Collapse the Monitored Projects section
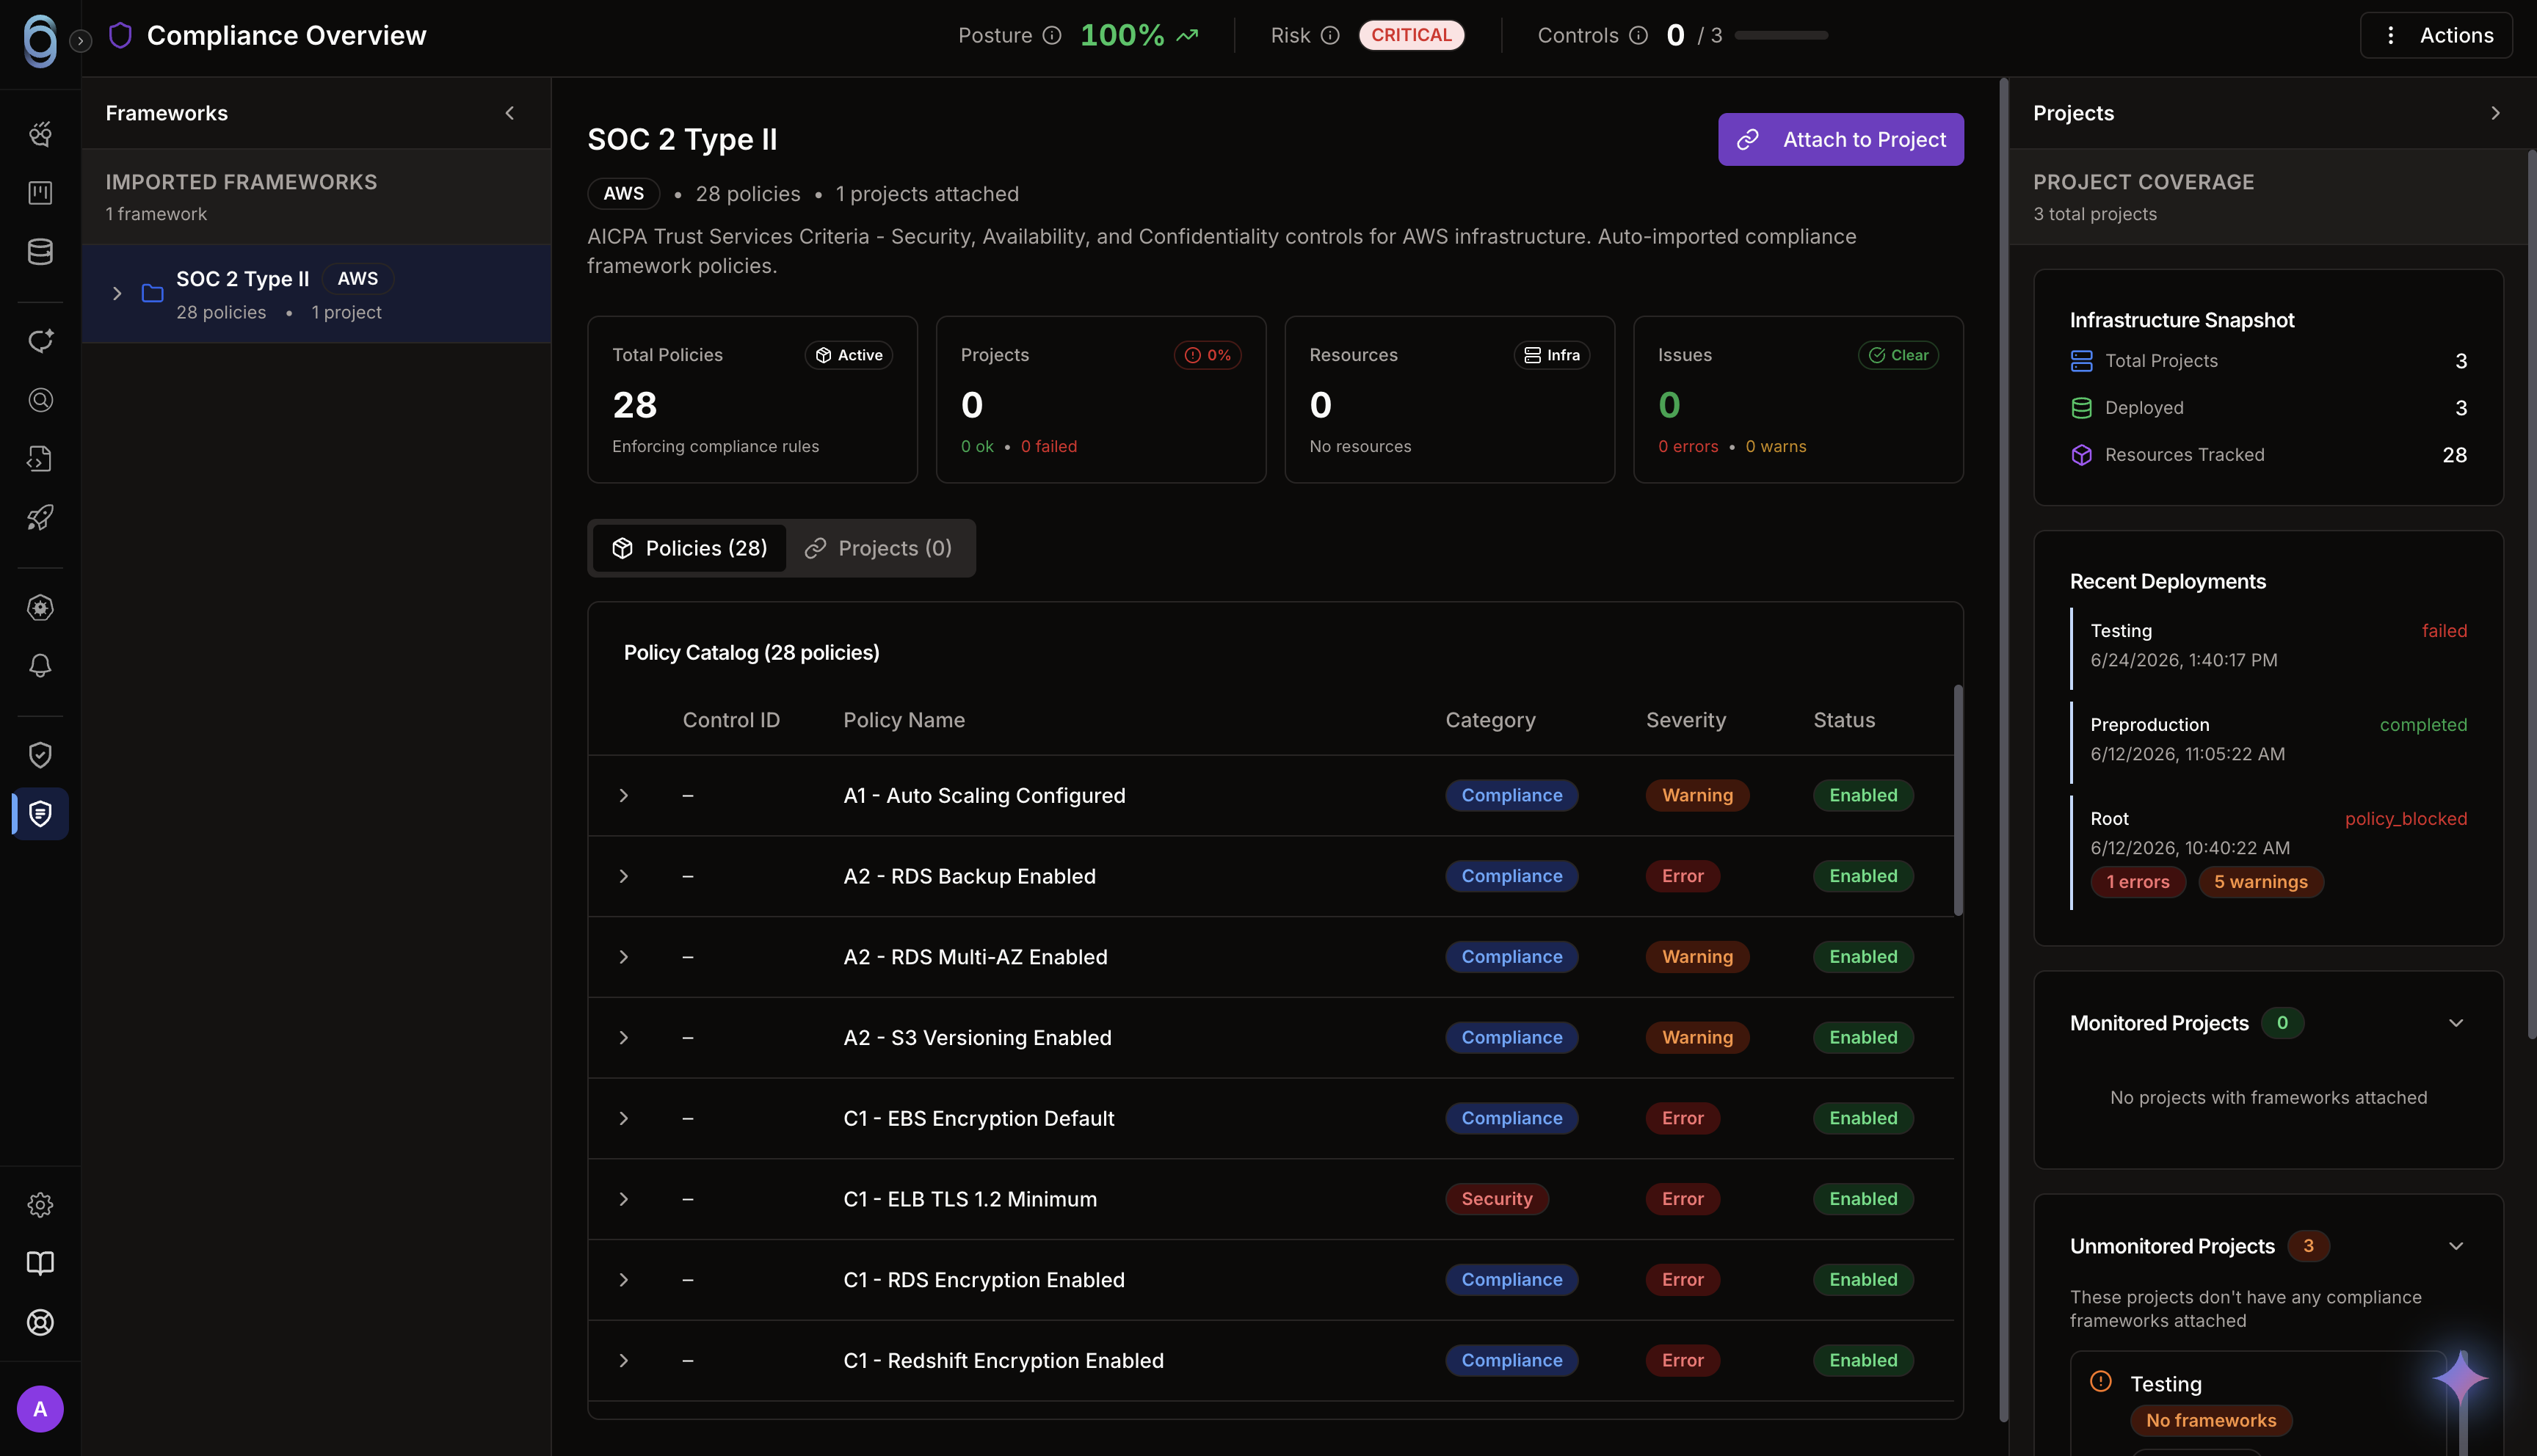 coord(2456,1023)
